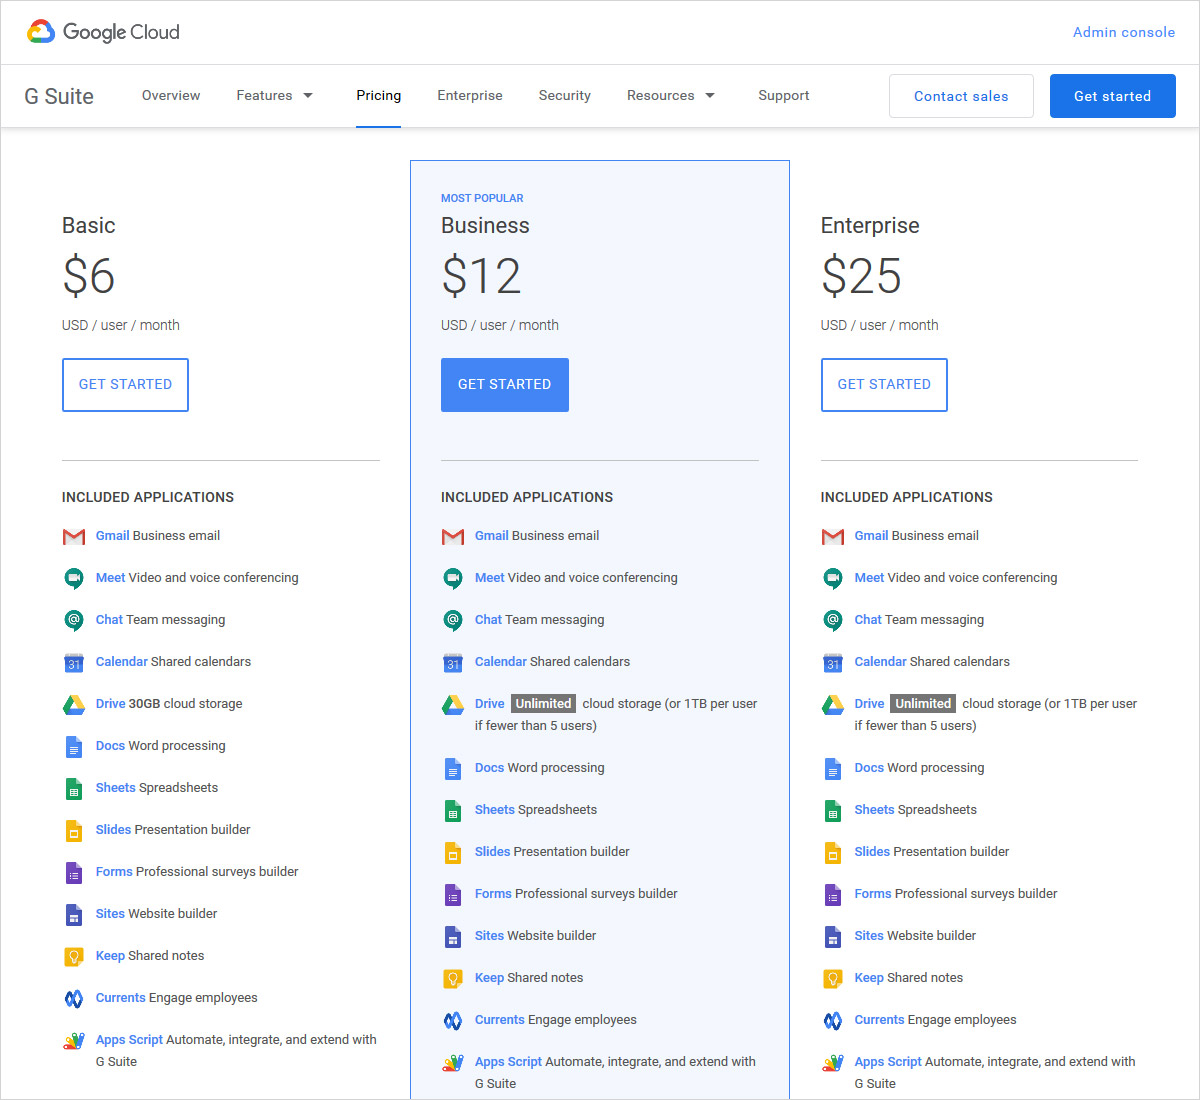Click the Apps Script icon in Basic plan
Viewport: 1200px width, 1100px height.
click(74, 1041)
